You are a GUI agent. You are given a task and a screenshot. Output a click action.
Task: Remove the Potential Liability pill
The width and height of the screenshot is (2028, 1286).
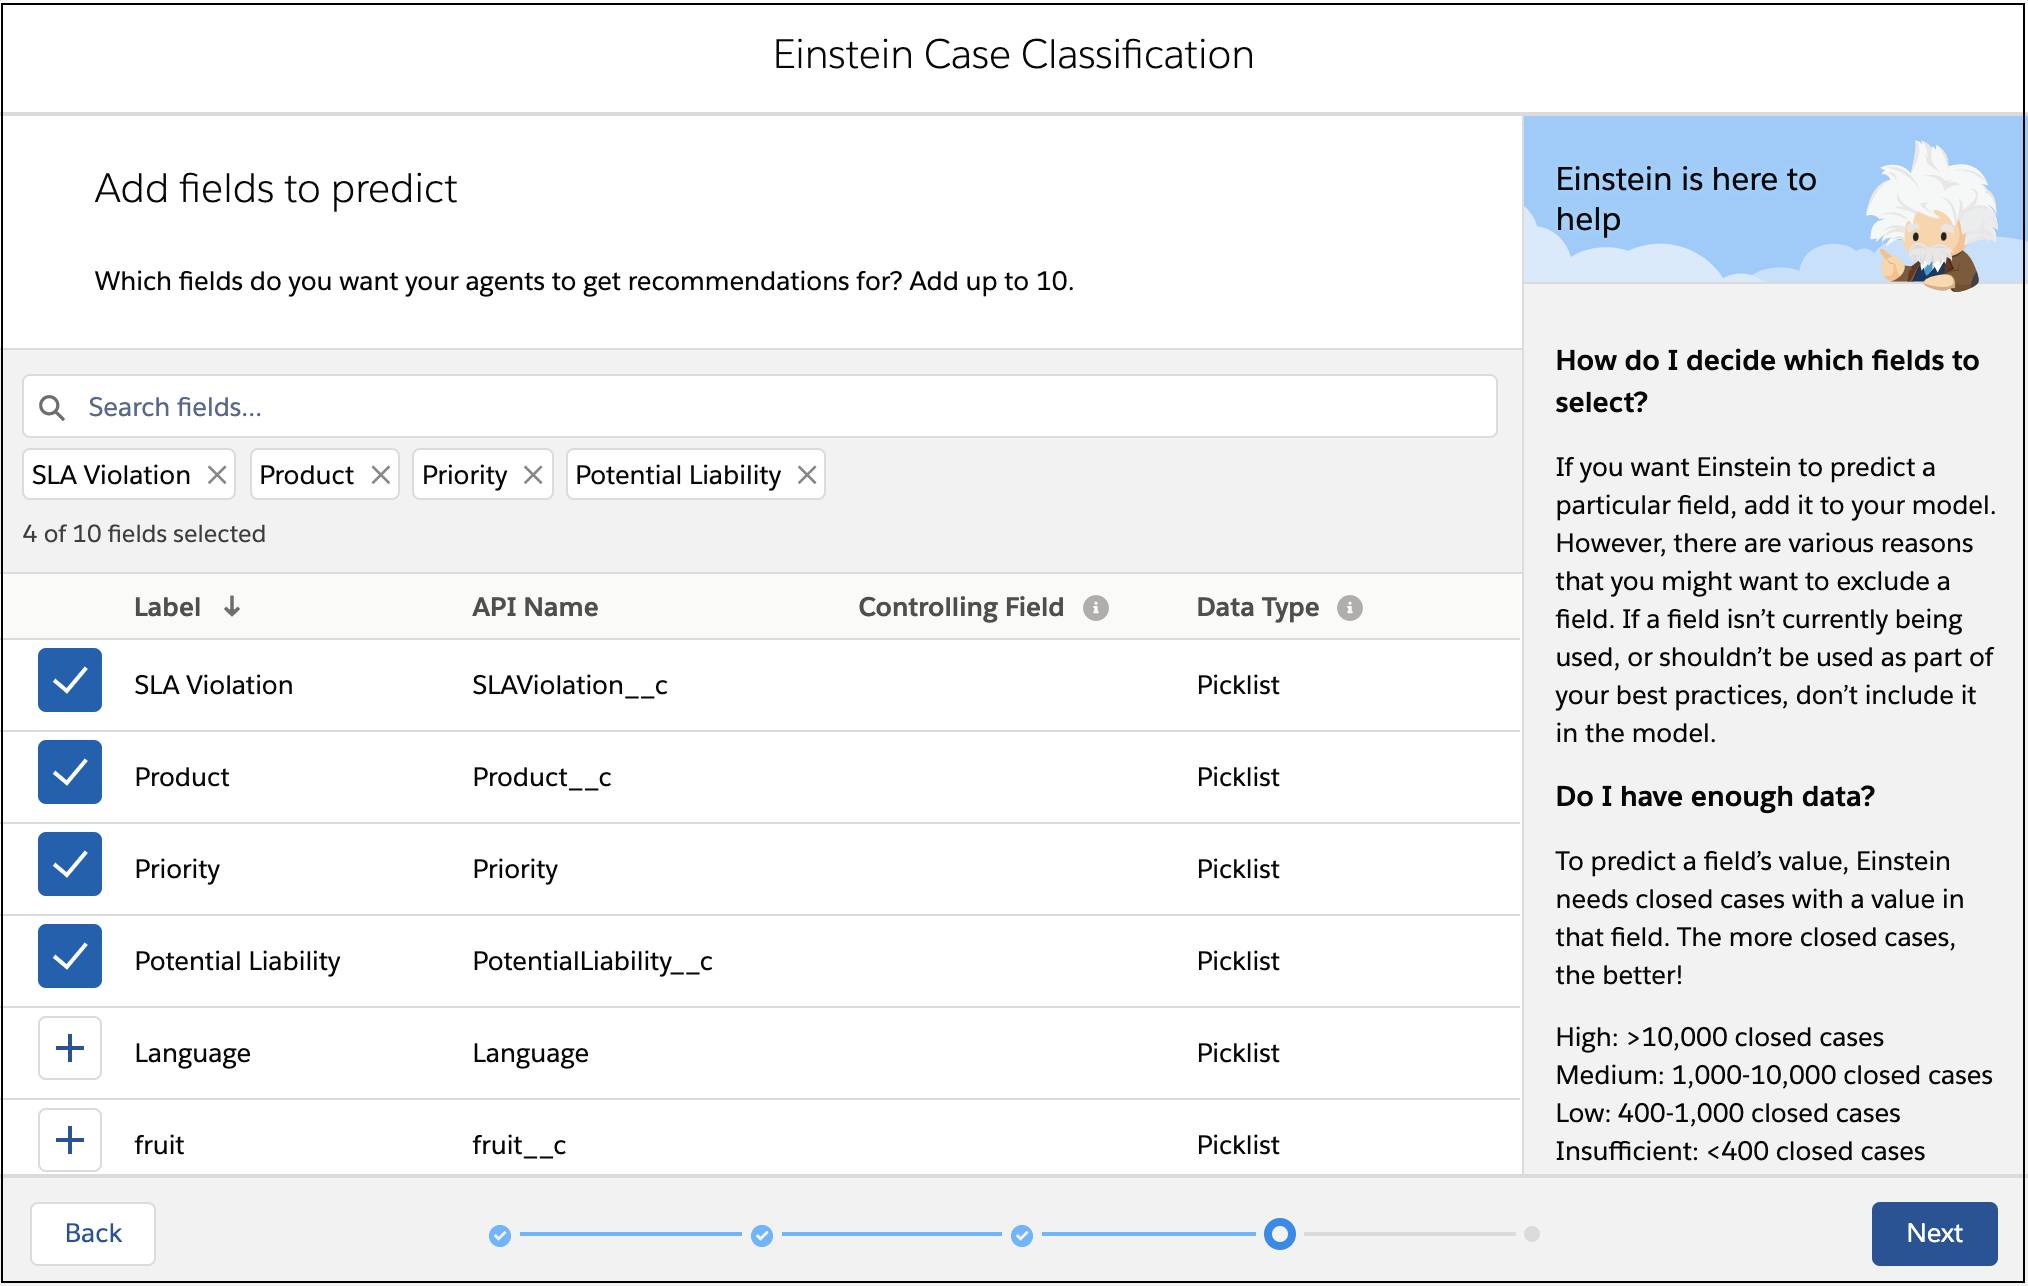click(807, 475)
